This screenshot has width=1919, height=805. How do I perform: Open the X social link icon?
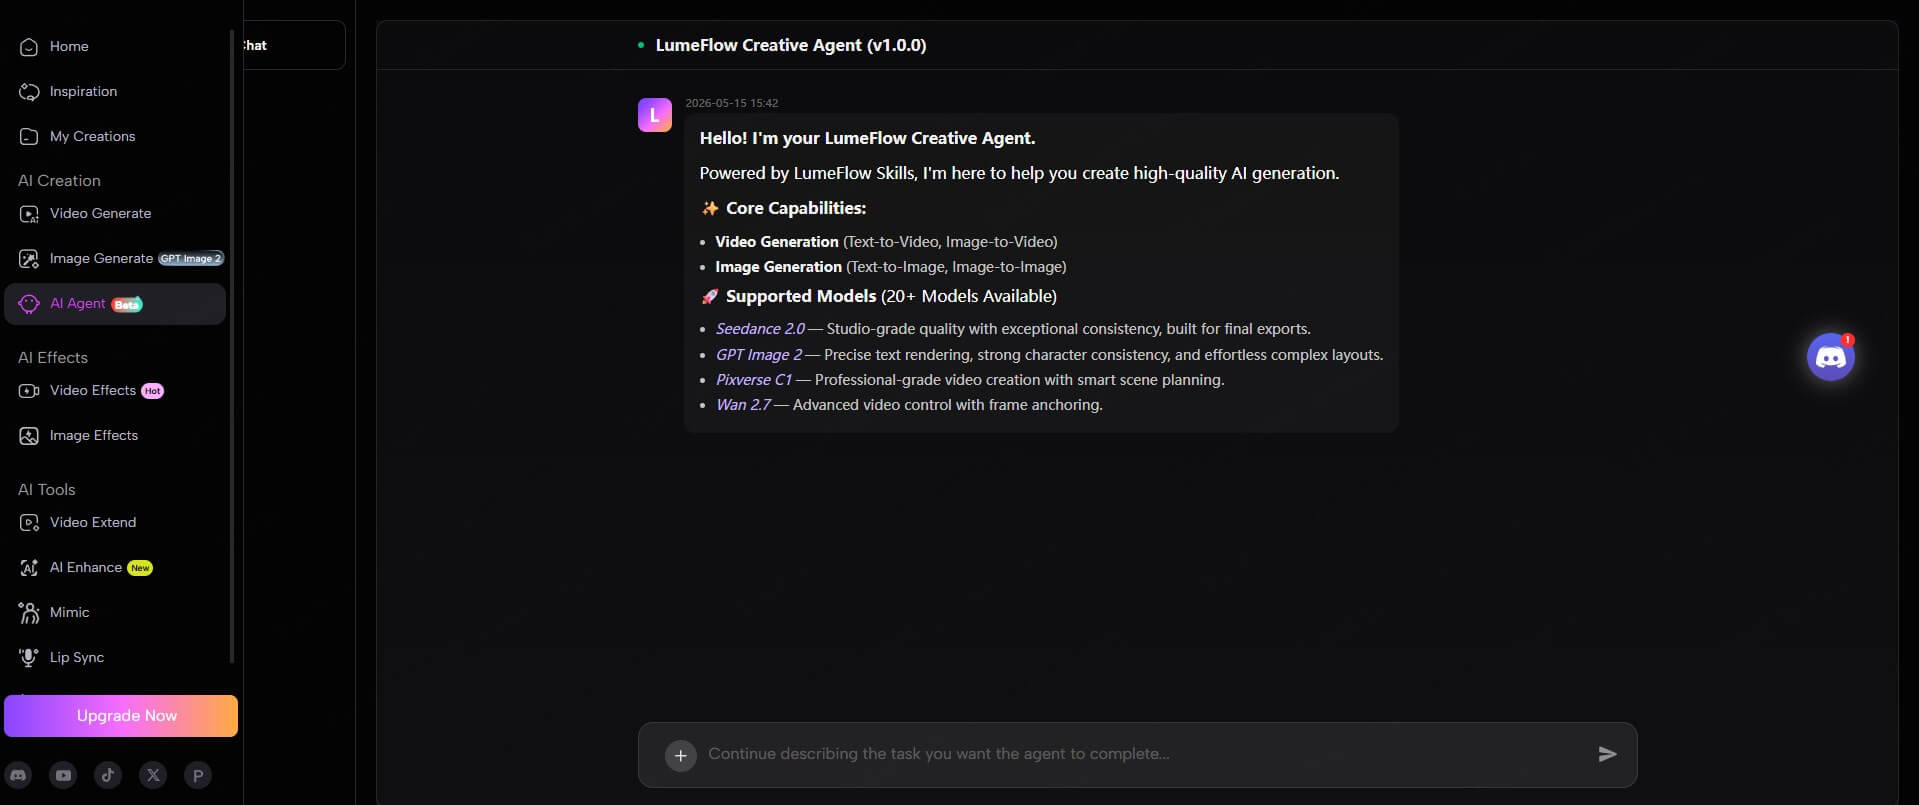click(153, 775)
